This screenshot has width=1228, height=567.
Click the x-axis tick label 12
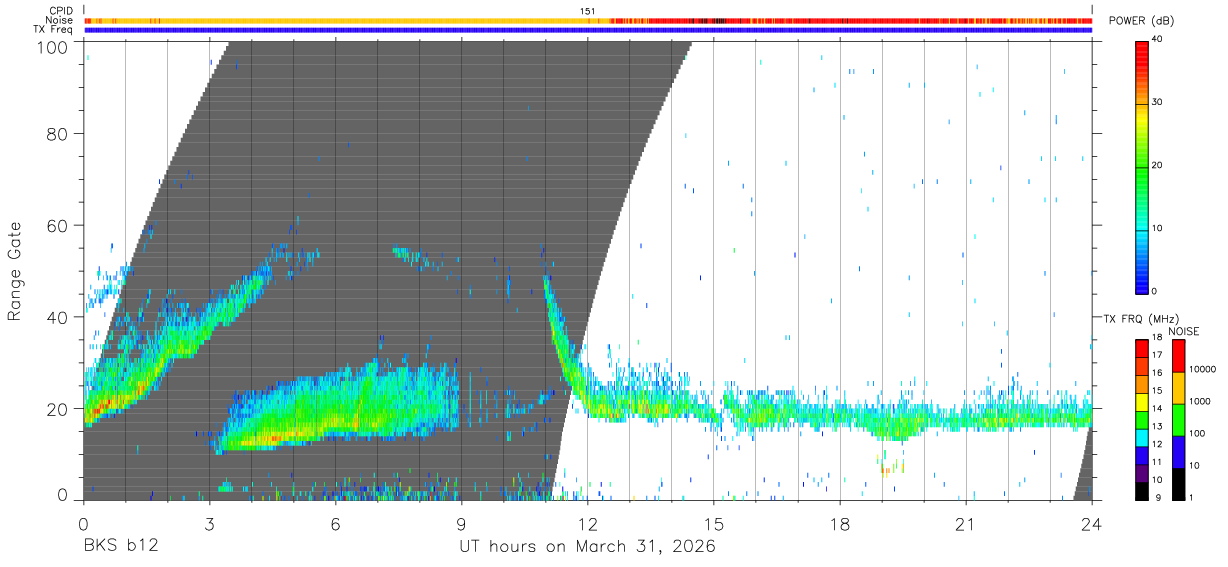point(587,524)
